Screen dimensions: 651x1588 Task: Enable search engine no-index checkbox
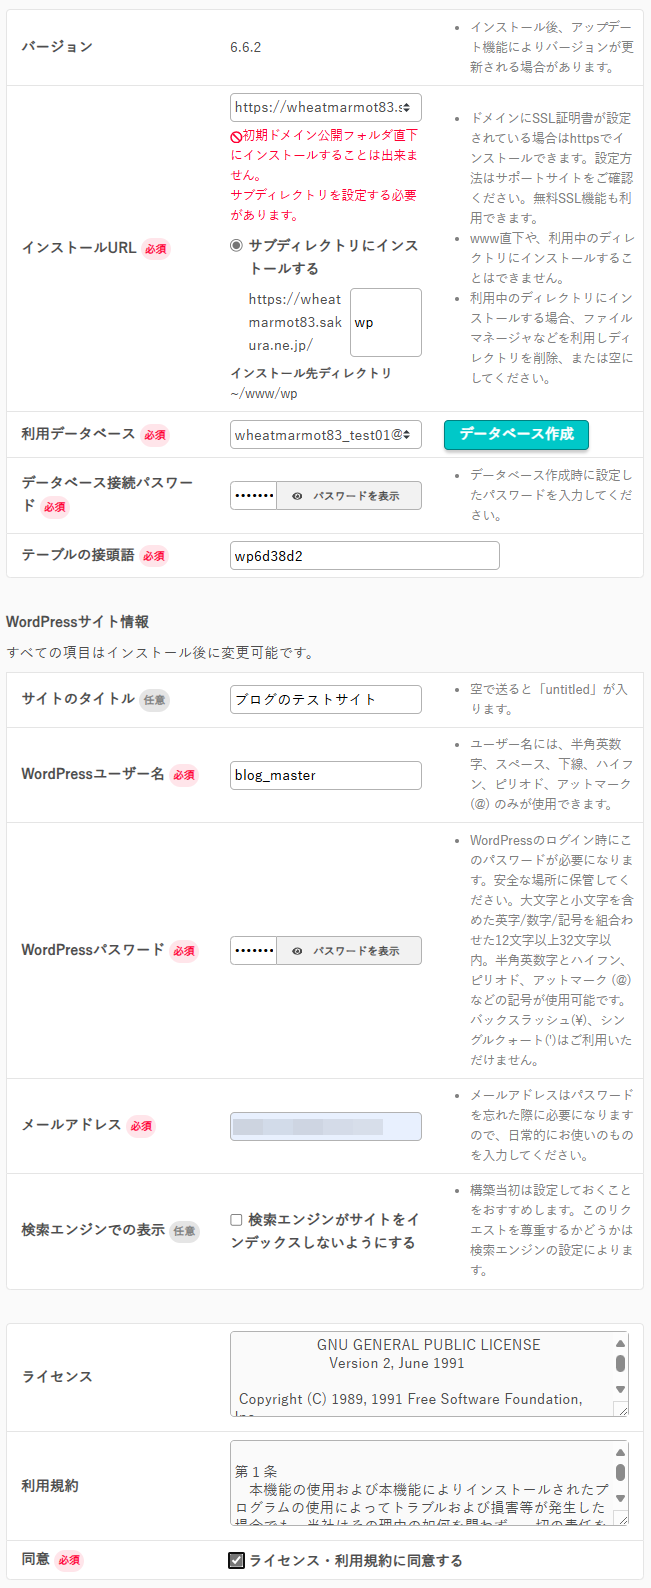click(236, 1220)
